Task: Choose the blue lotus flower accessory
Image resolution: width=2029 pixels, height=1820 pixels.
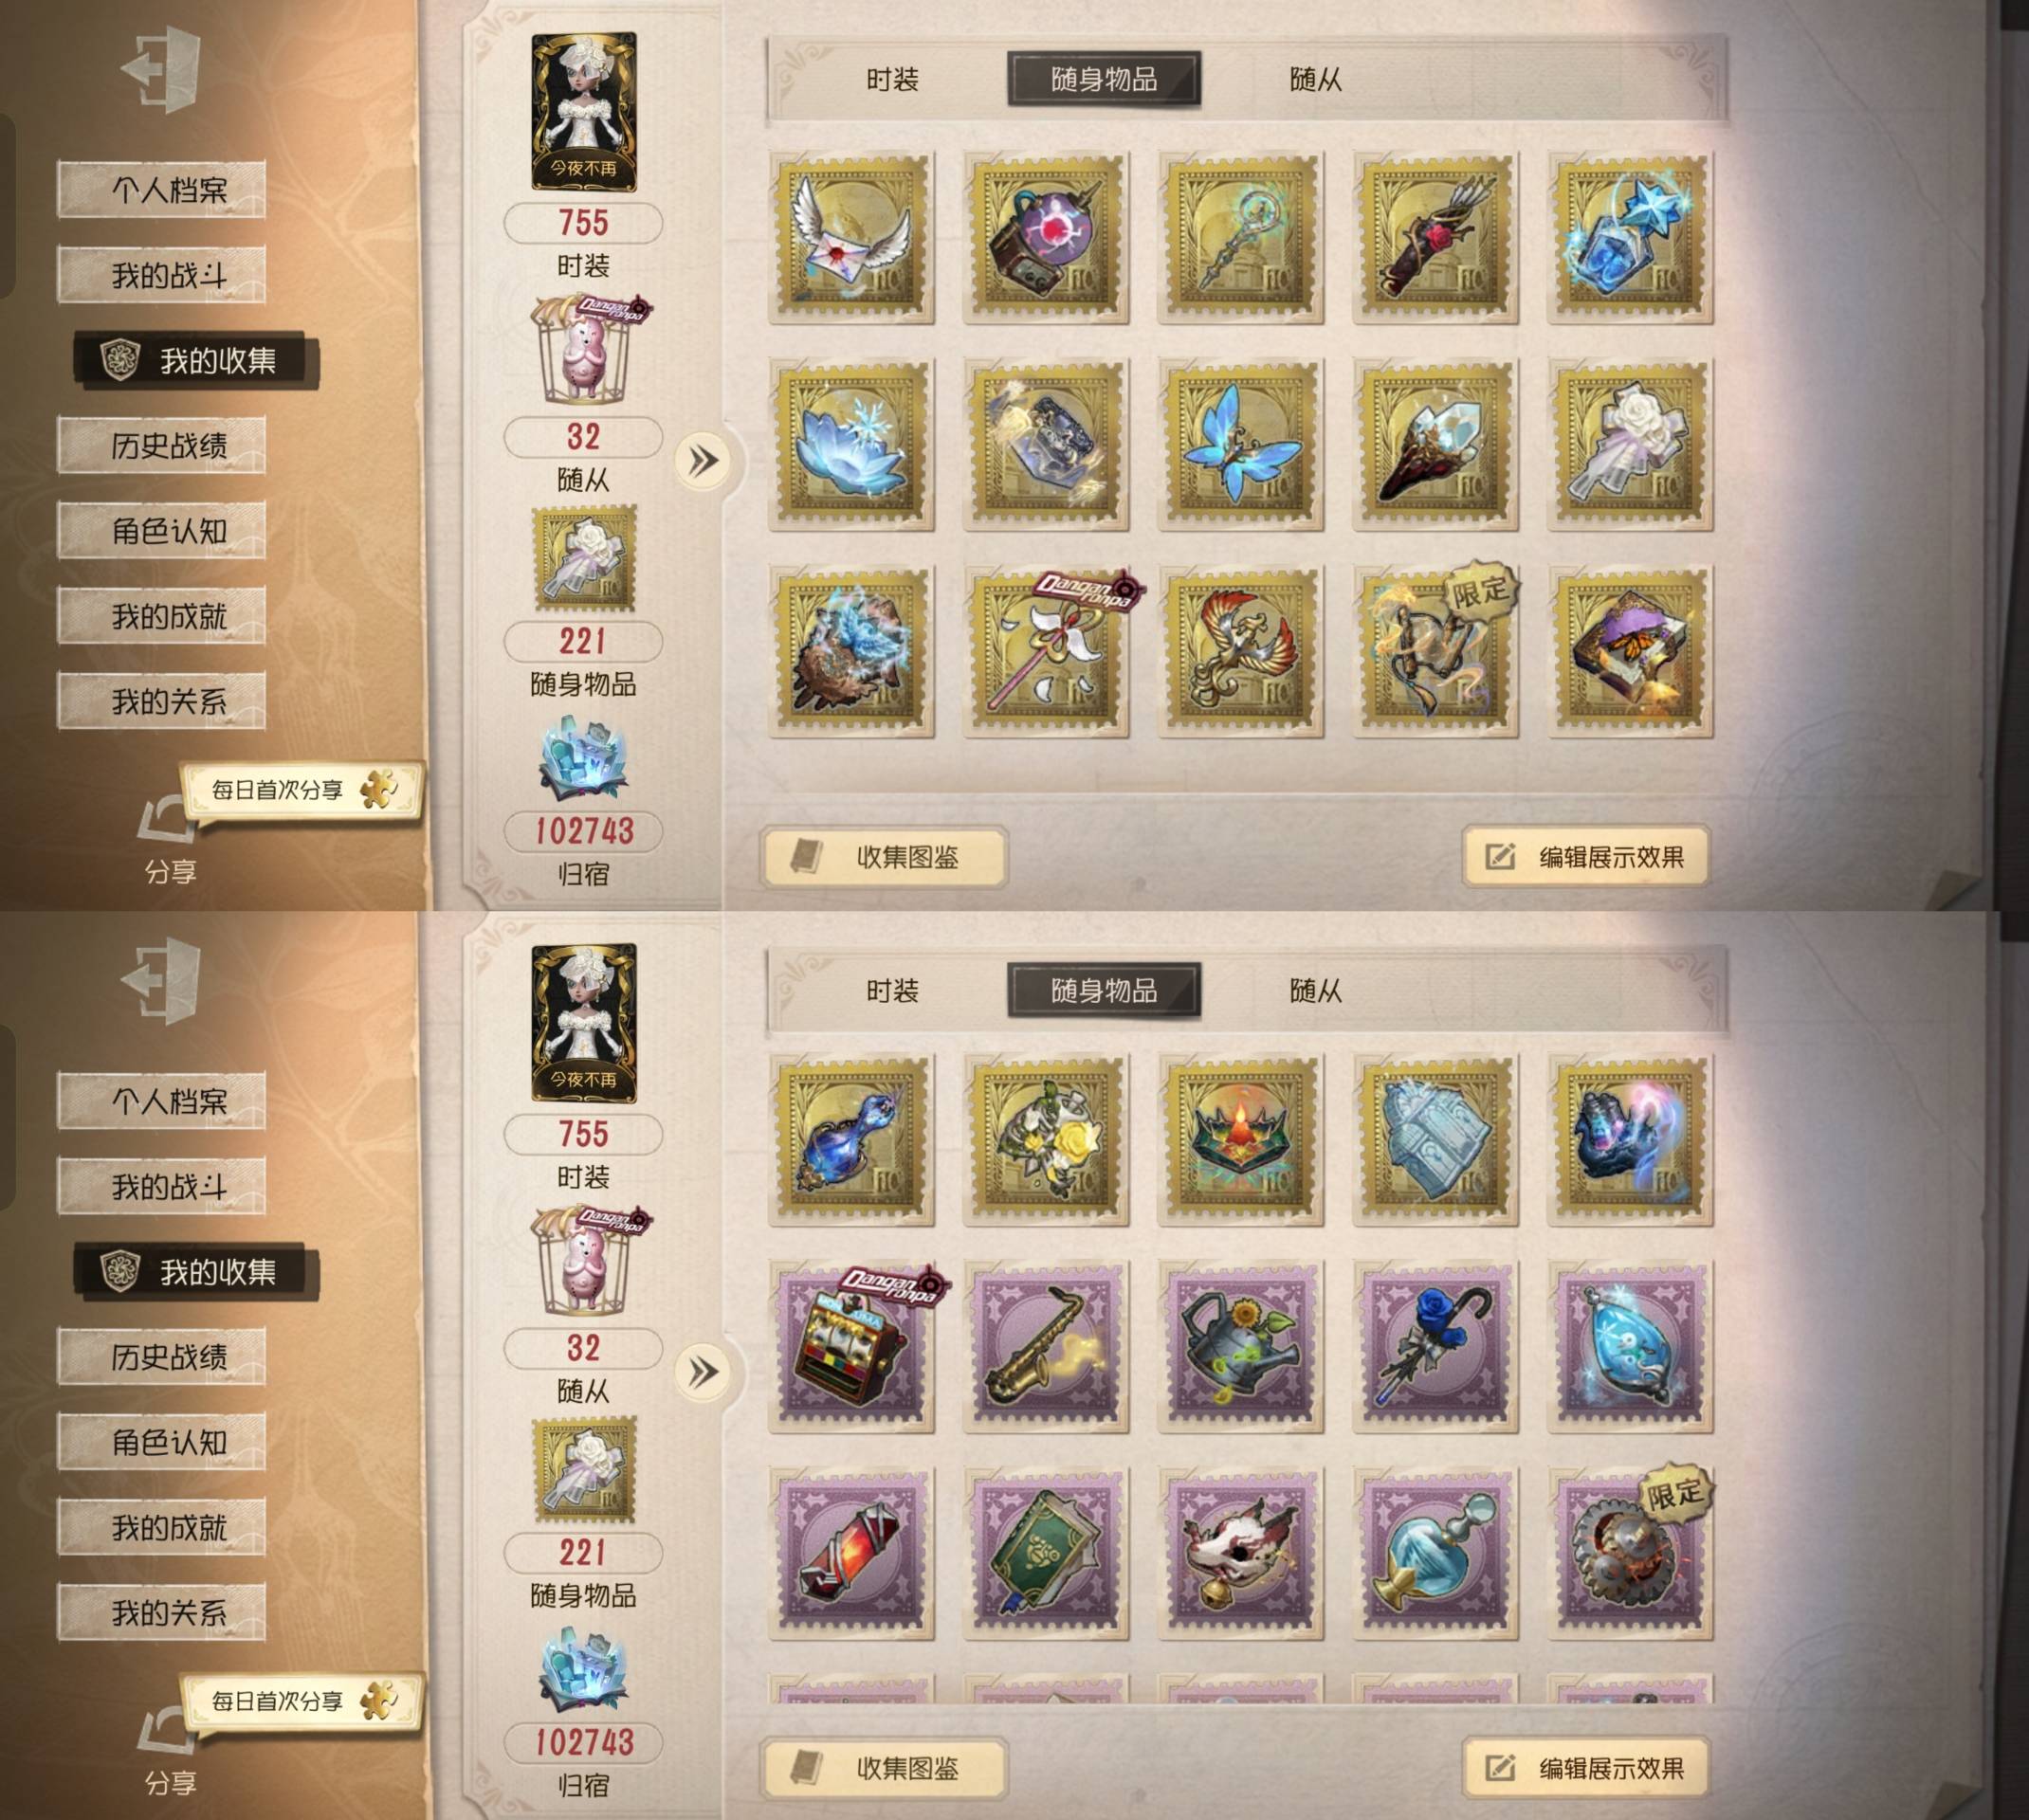Action: pyautogui.click(x=851, y=445)
